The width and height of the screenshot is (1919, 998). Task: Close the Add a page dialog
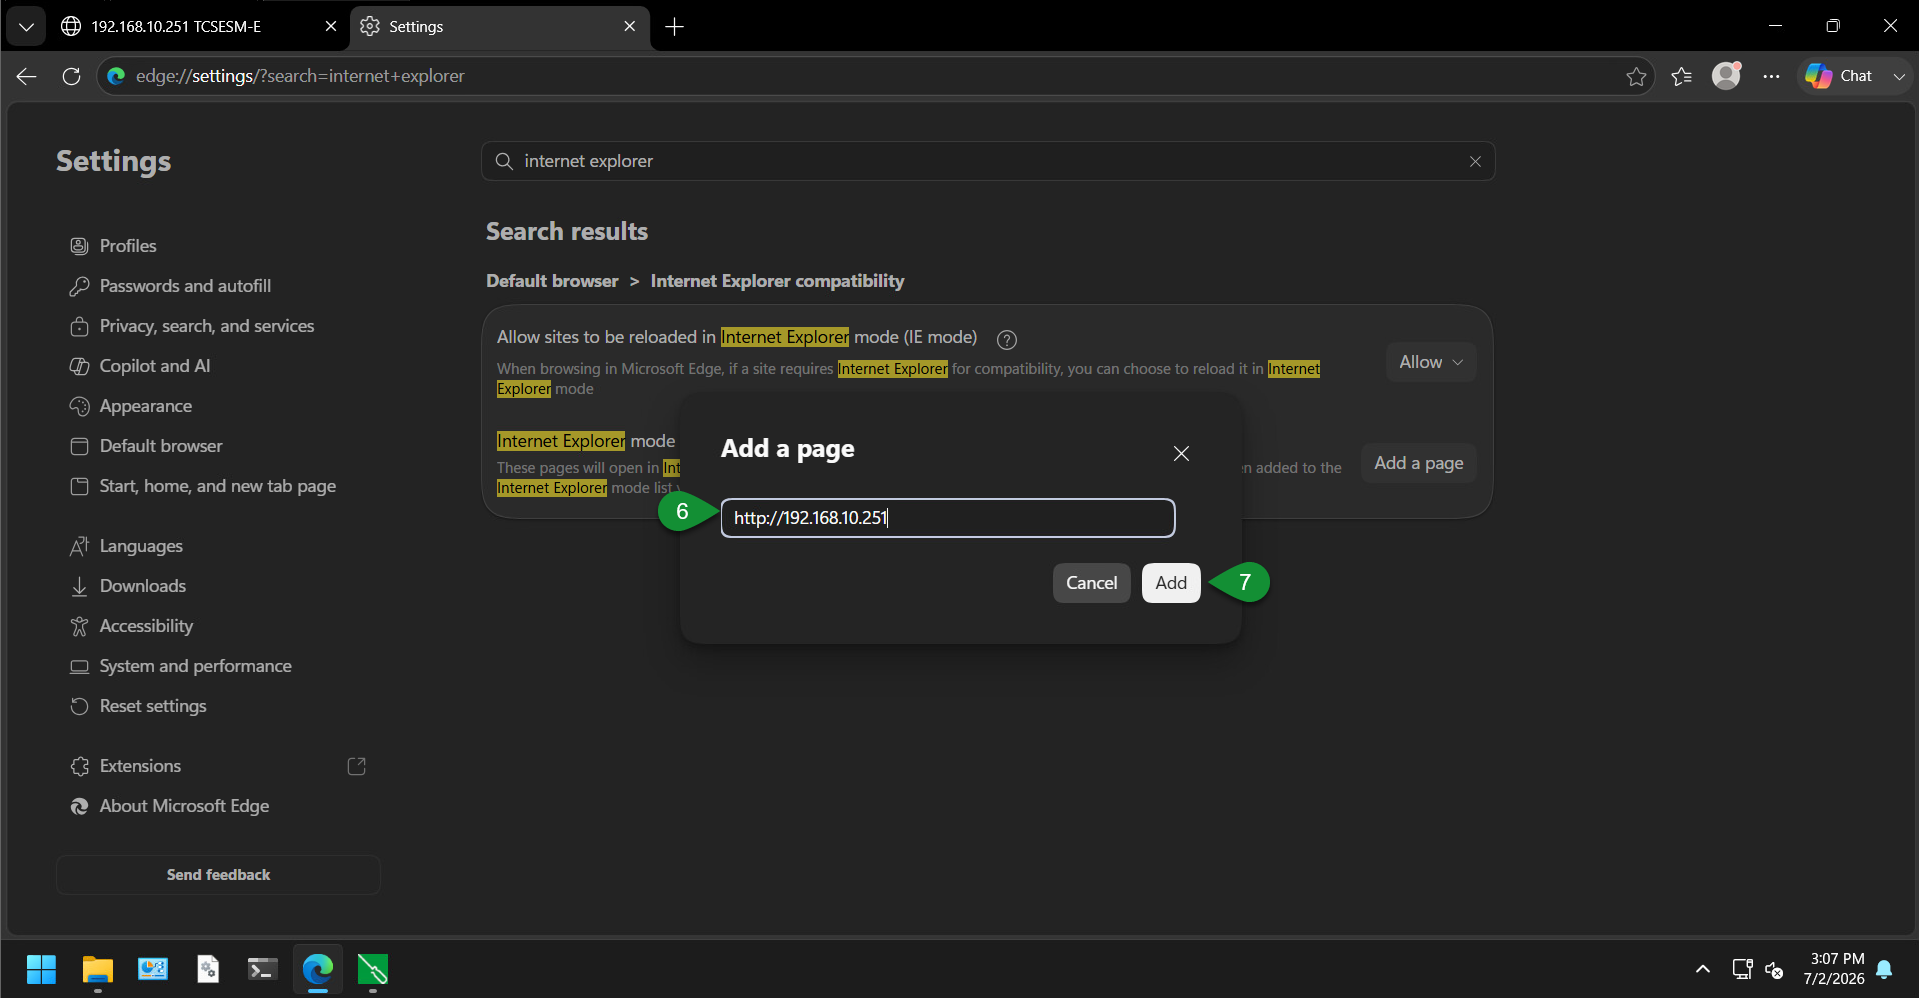pos(1181,453)
